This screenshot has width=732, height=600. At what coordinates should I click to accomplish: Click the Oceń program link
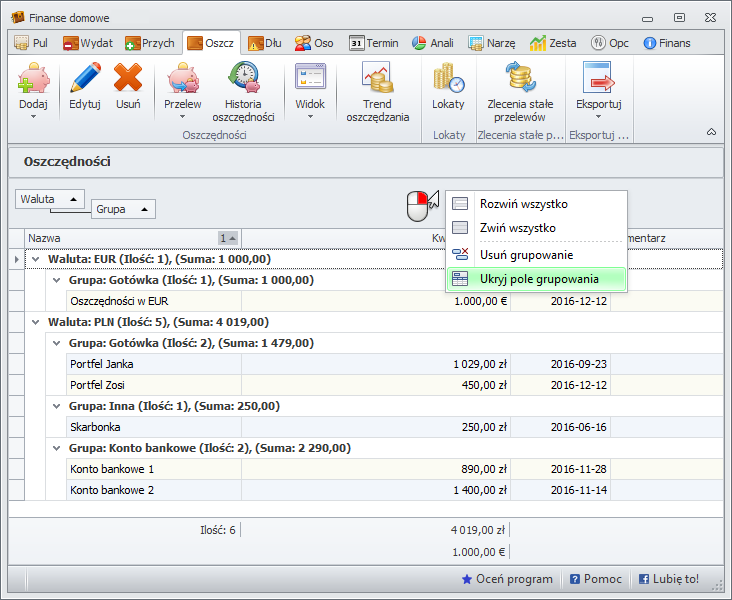click(x=506, y=579)
